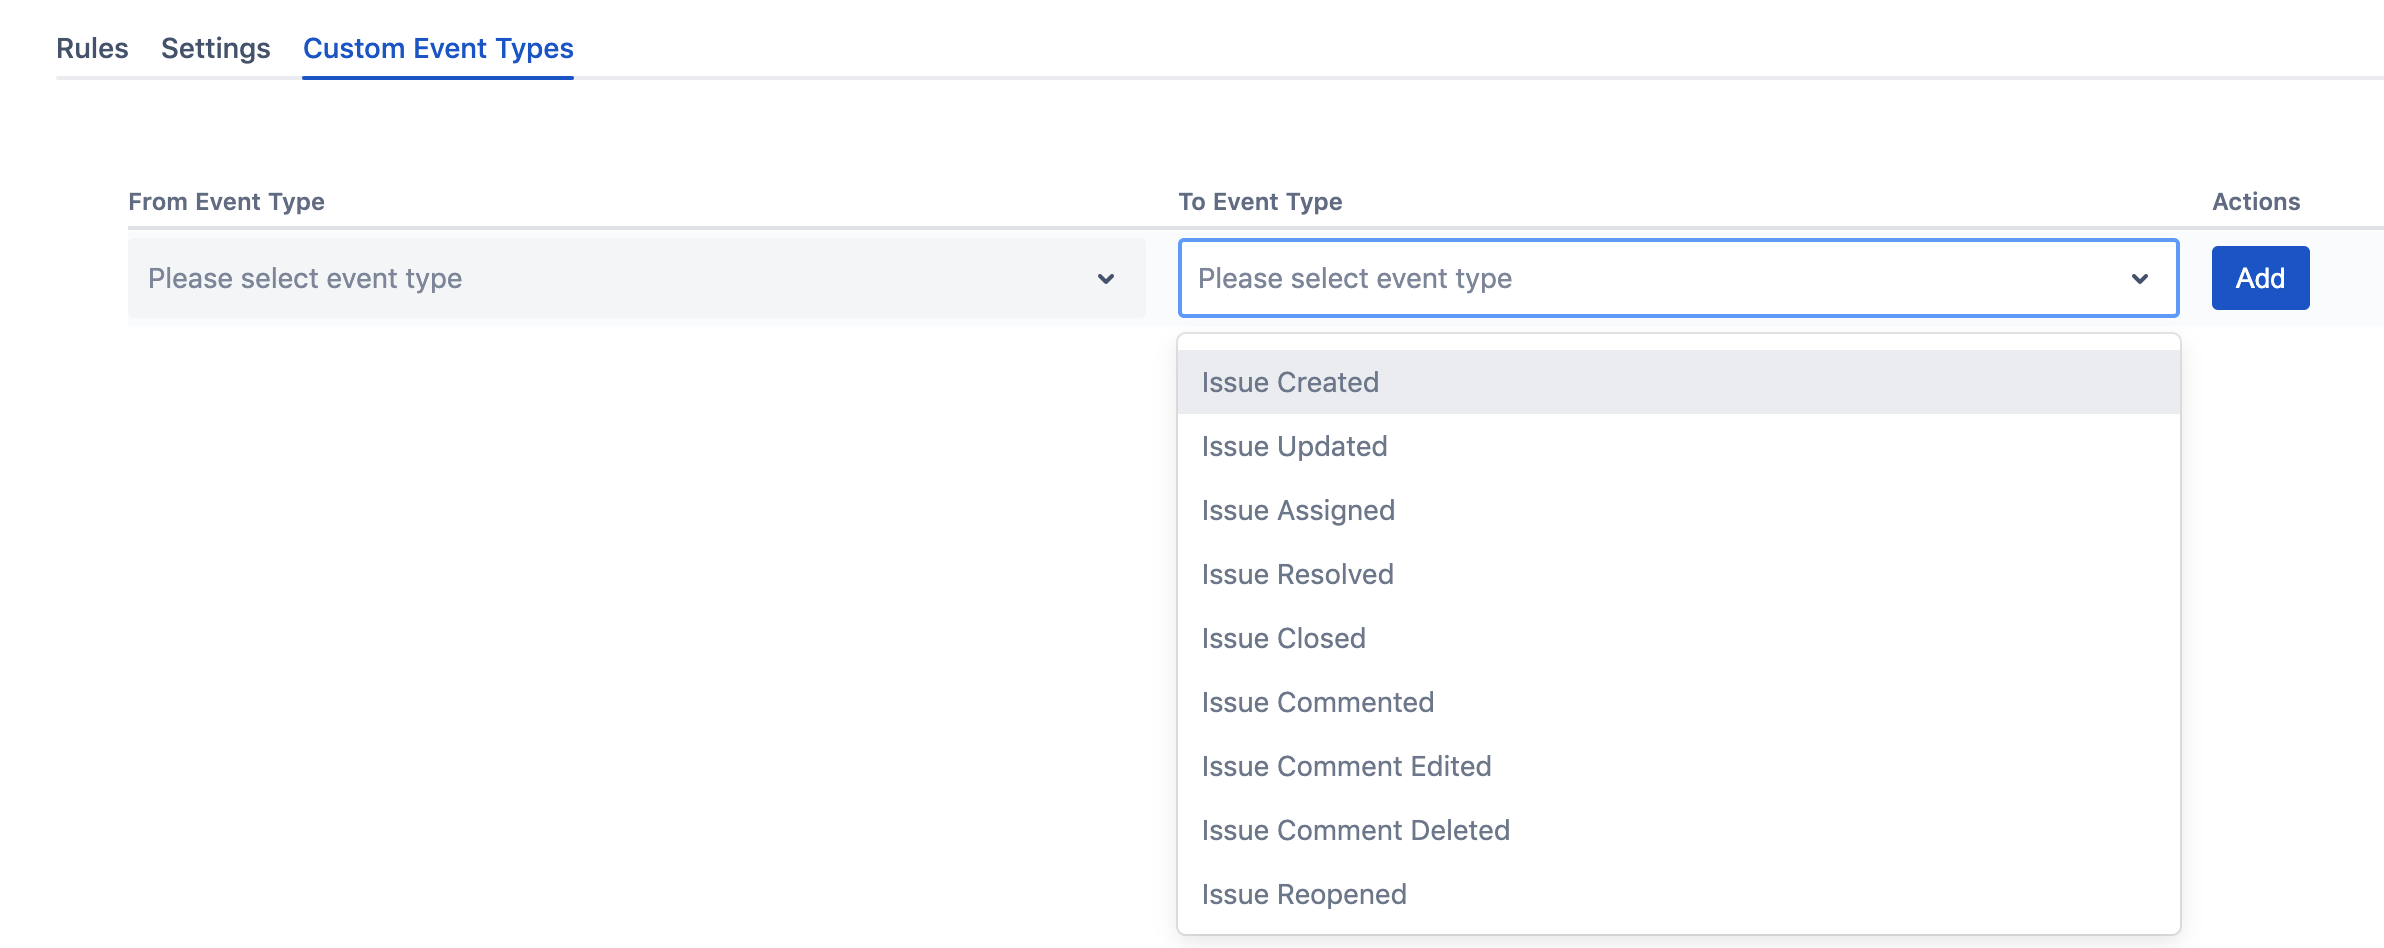The height and width of the screenshot is (948, 2384).
Task: Click the chevron on the To Event Type selector
Action: [2138, 280]
